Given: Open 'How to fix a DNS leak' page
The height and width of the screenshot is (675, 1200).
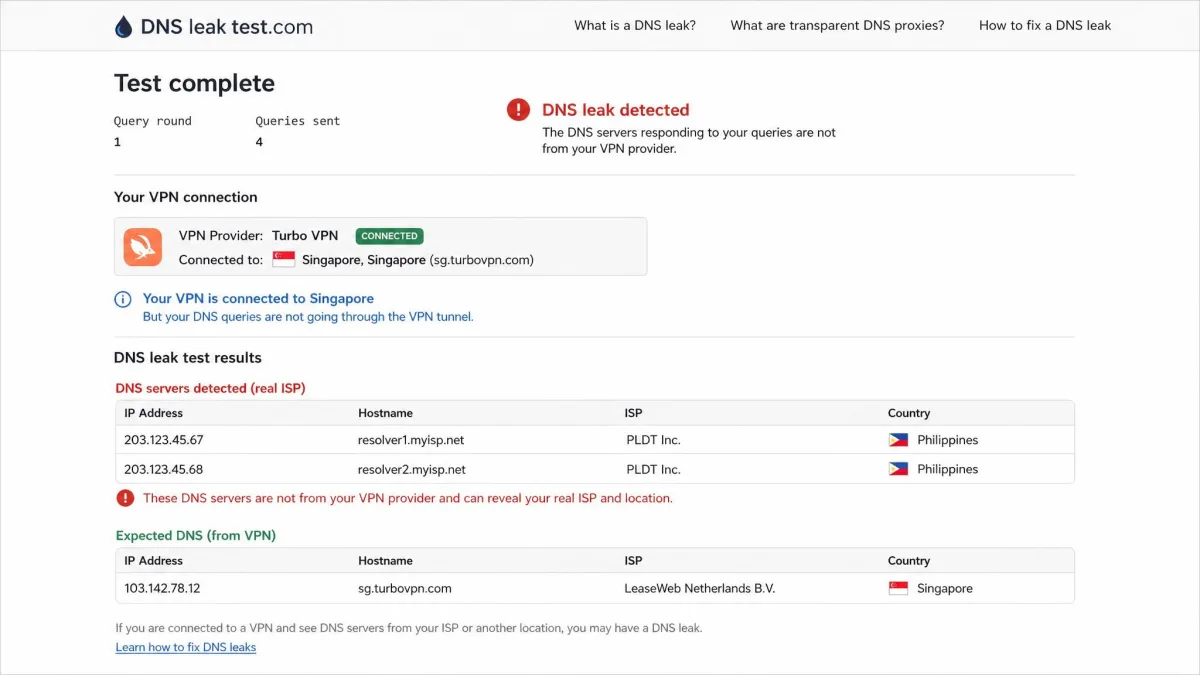Looking at the screenshot, I should click(x=1045, y=26).
